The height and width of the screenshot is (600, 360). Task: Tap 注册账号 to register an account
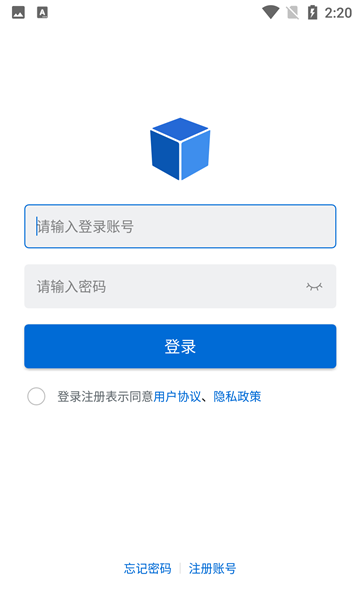(212, 568)
